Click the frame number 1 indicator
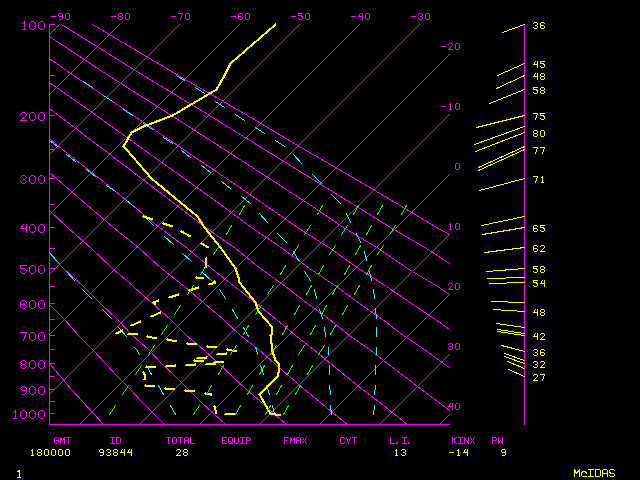 click(x=19, y=472)
